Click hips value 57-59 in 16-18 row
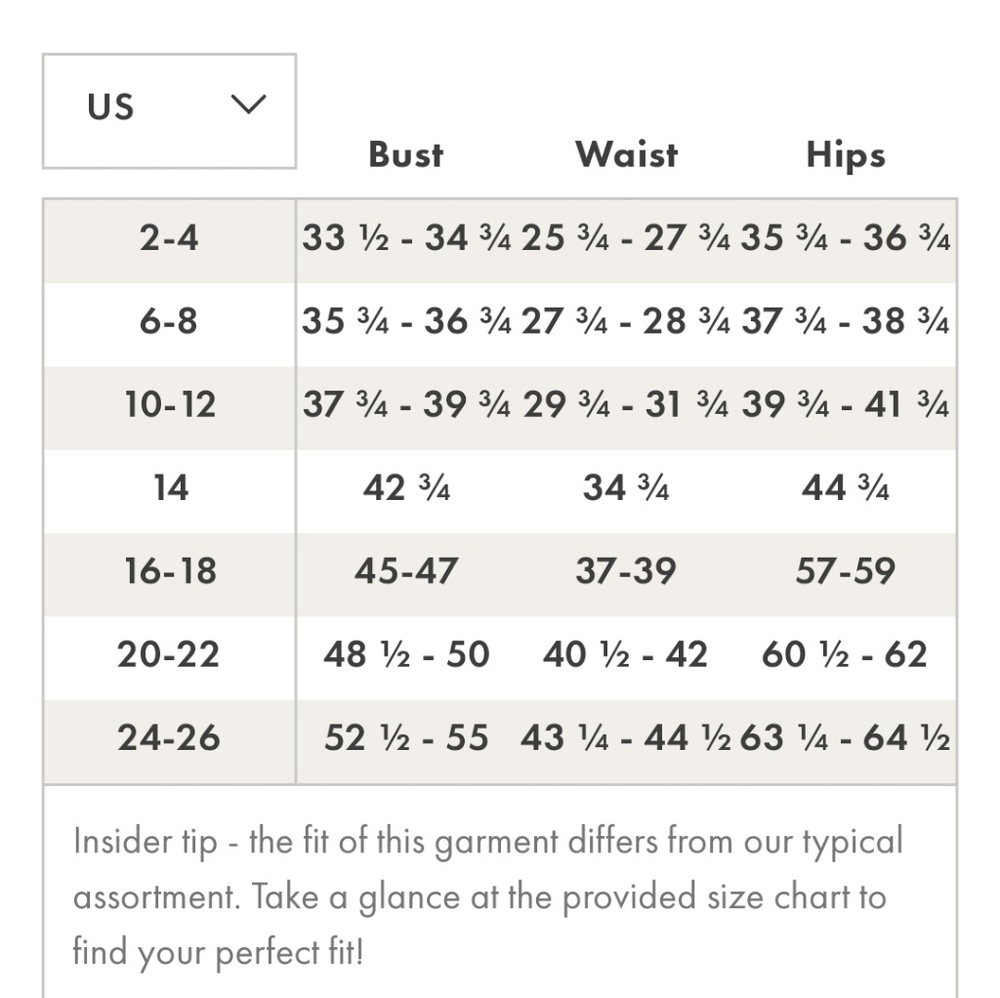This screenshot has width=1000, height=998. click(845, 571)
